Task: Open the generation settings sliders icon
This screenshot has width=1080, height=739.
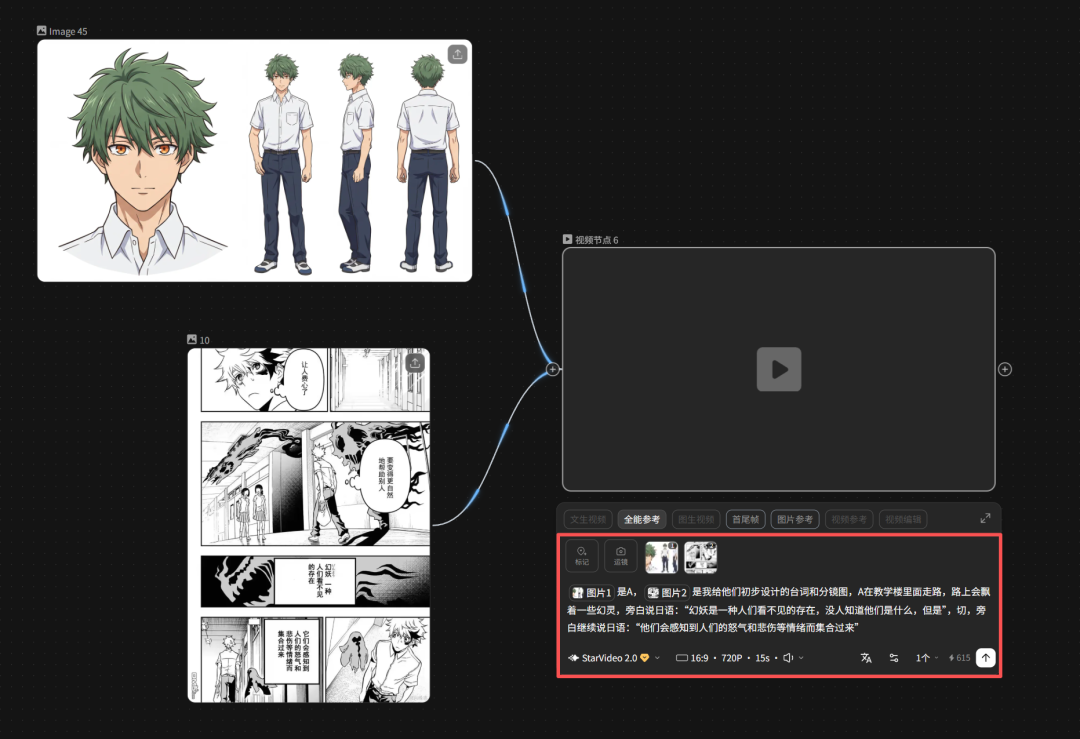Action: (894, 658)
